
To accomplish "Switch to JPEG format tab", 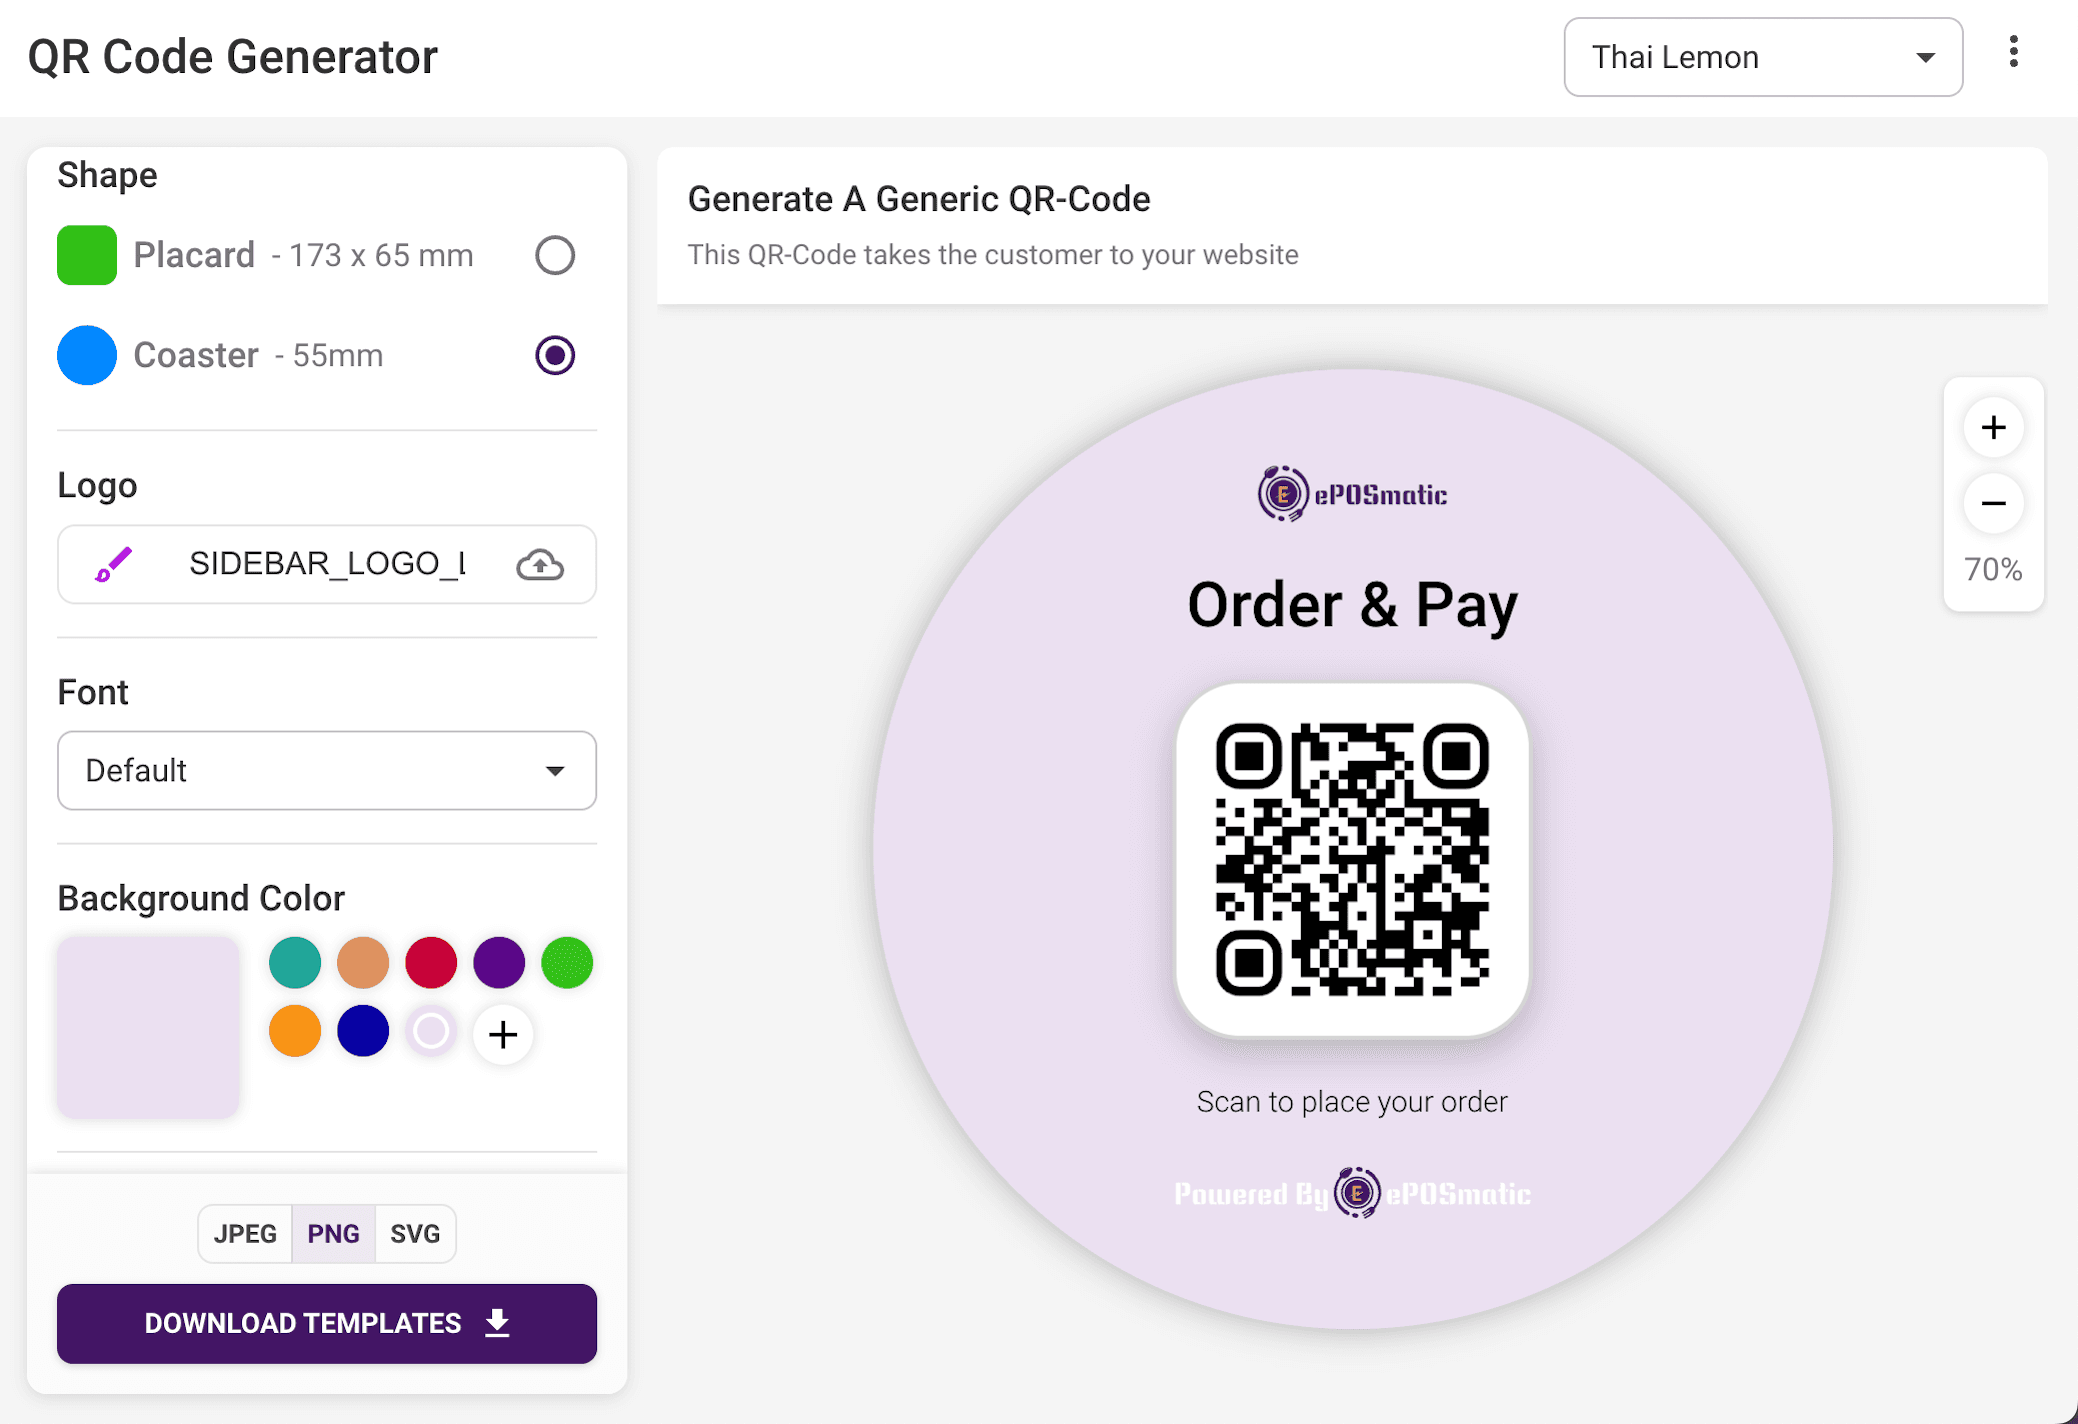I will click(x=245, y=1234).
